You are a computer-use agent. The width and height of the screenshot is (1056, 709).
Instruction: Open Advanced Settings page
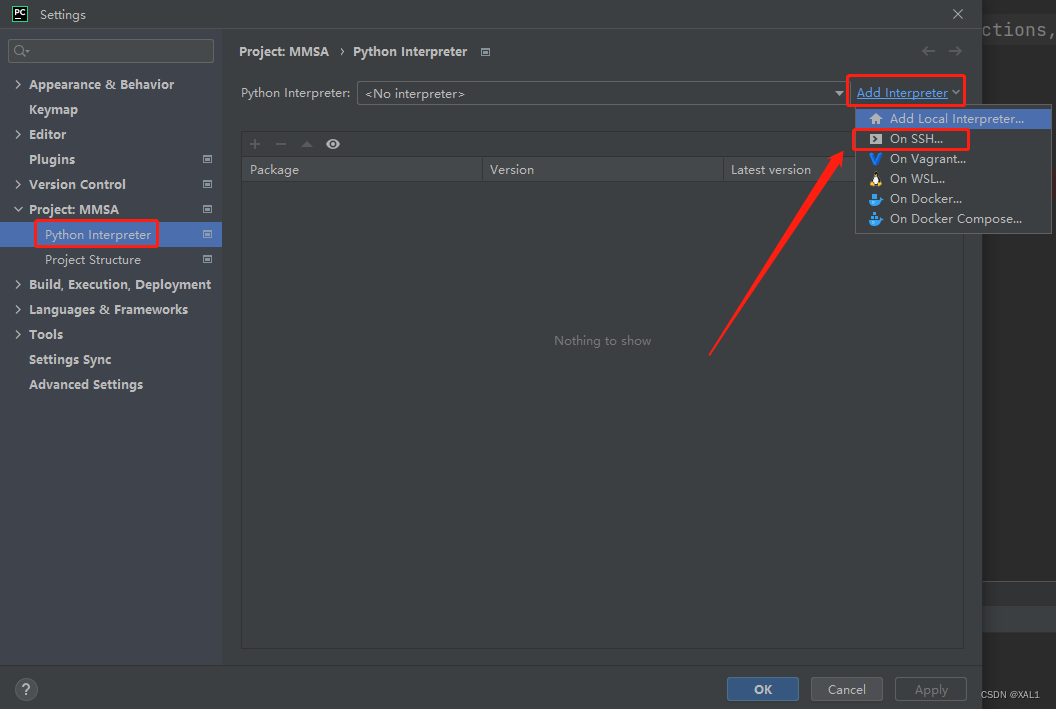86,384
